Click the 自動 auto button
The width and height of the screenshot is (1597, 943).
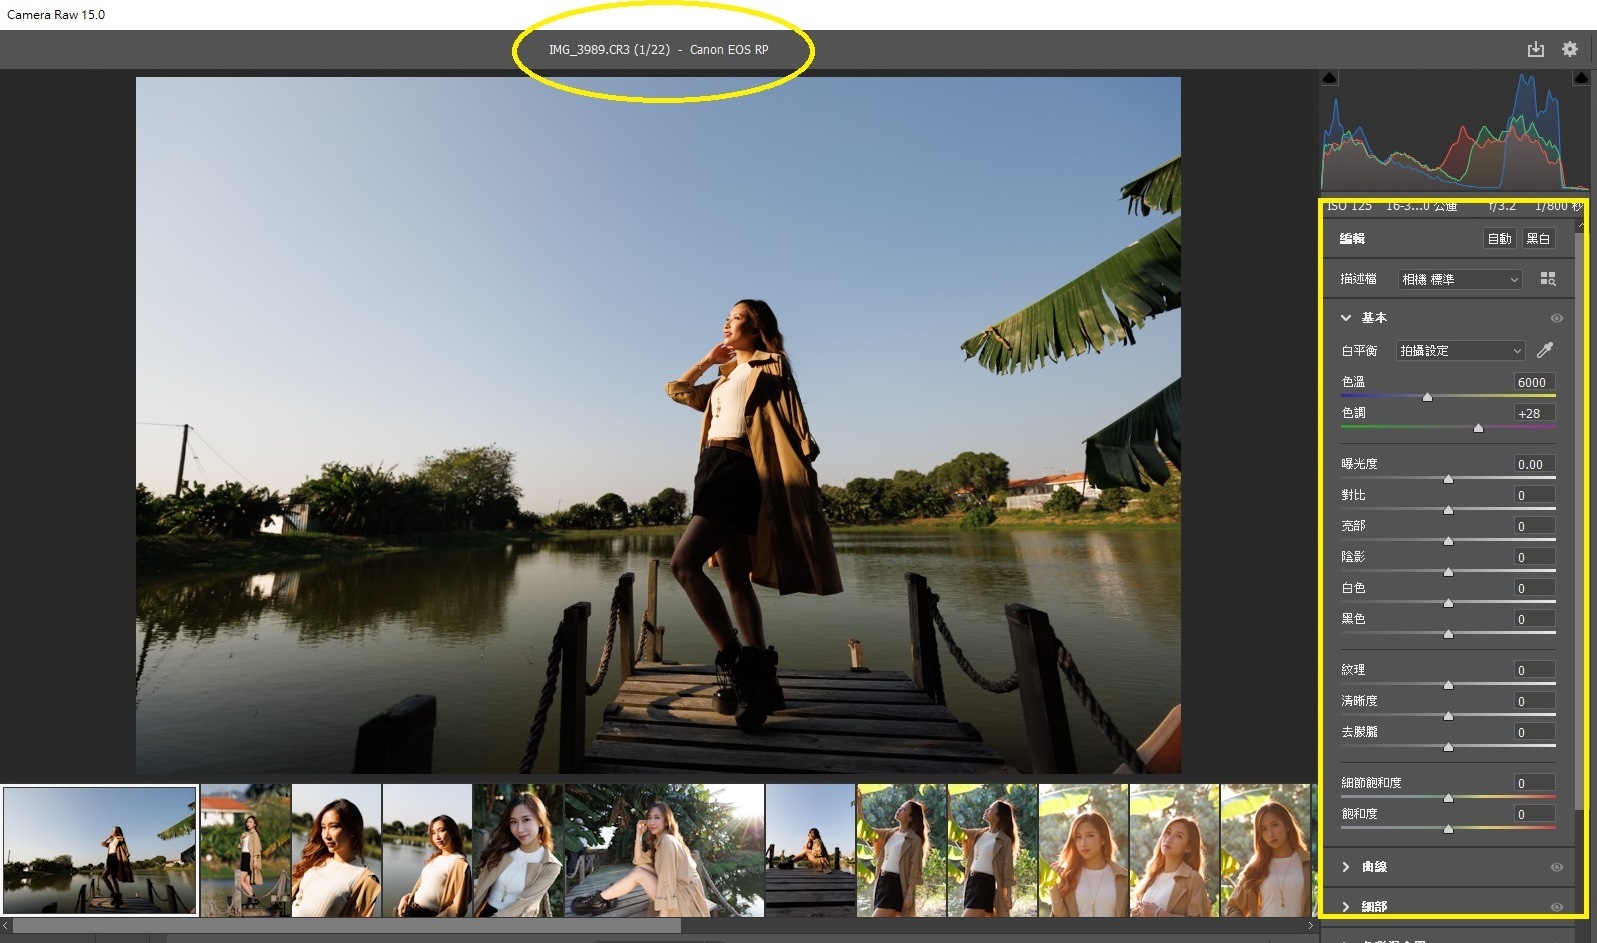tap(1499, 238)
